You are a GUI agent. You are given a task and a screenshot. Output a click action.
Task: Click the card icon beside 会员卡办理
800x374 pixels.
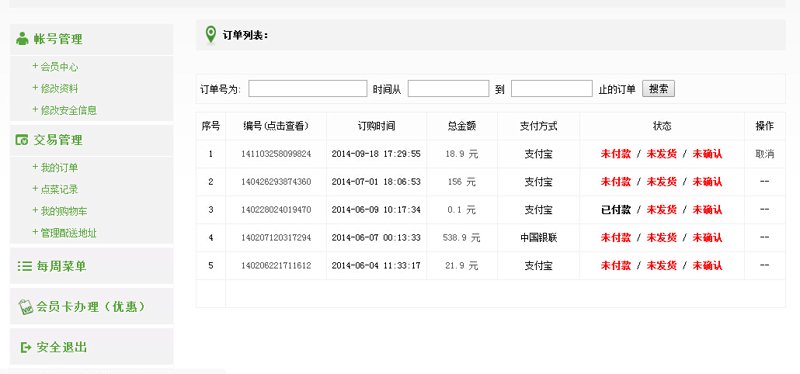pos(26,307)
